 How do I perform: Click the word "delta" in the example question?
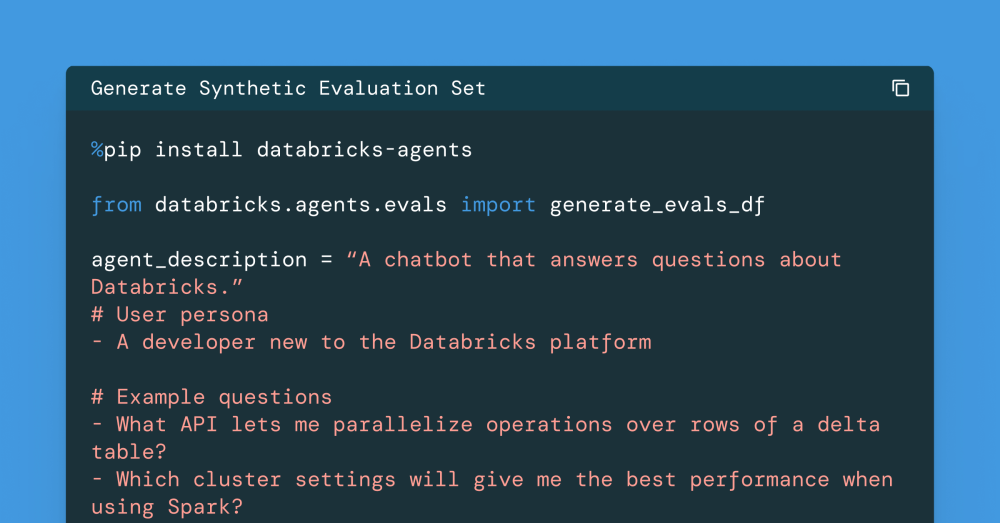click(x=848, y=425)
